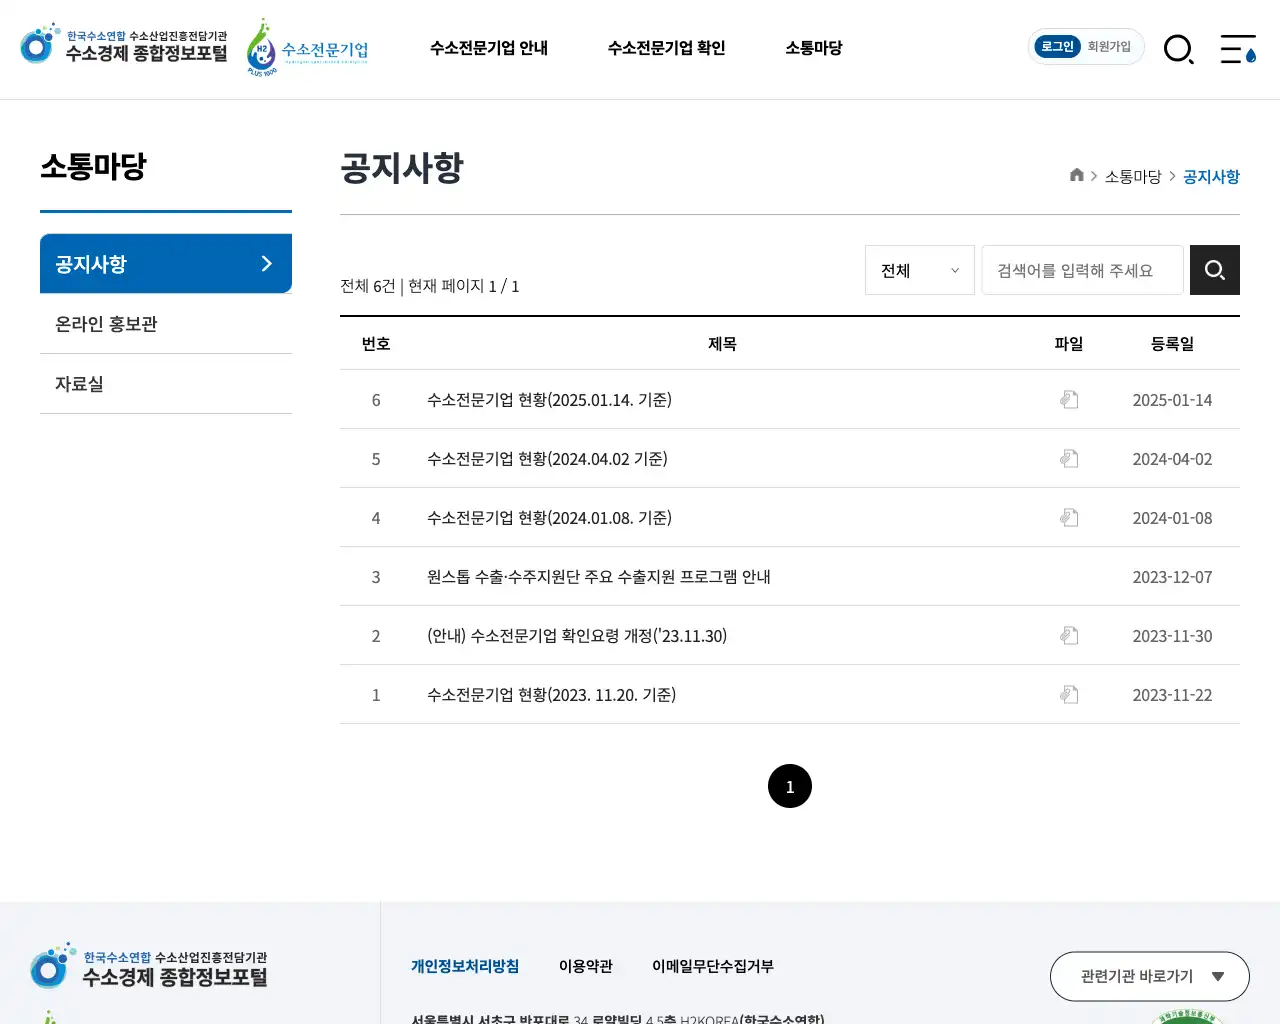
Task: Open the site search magnifier icon
Action: [1179, 49]
